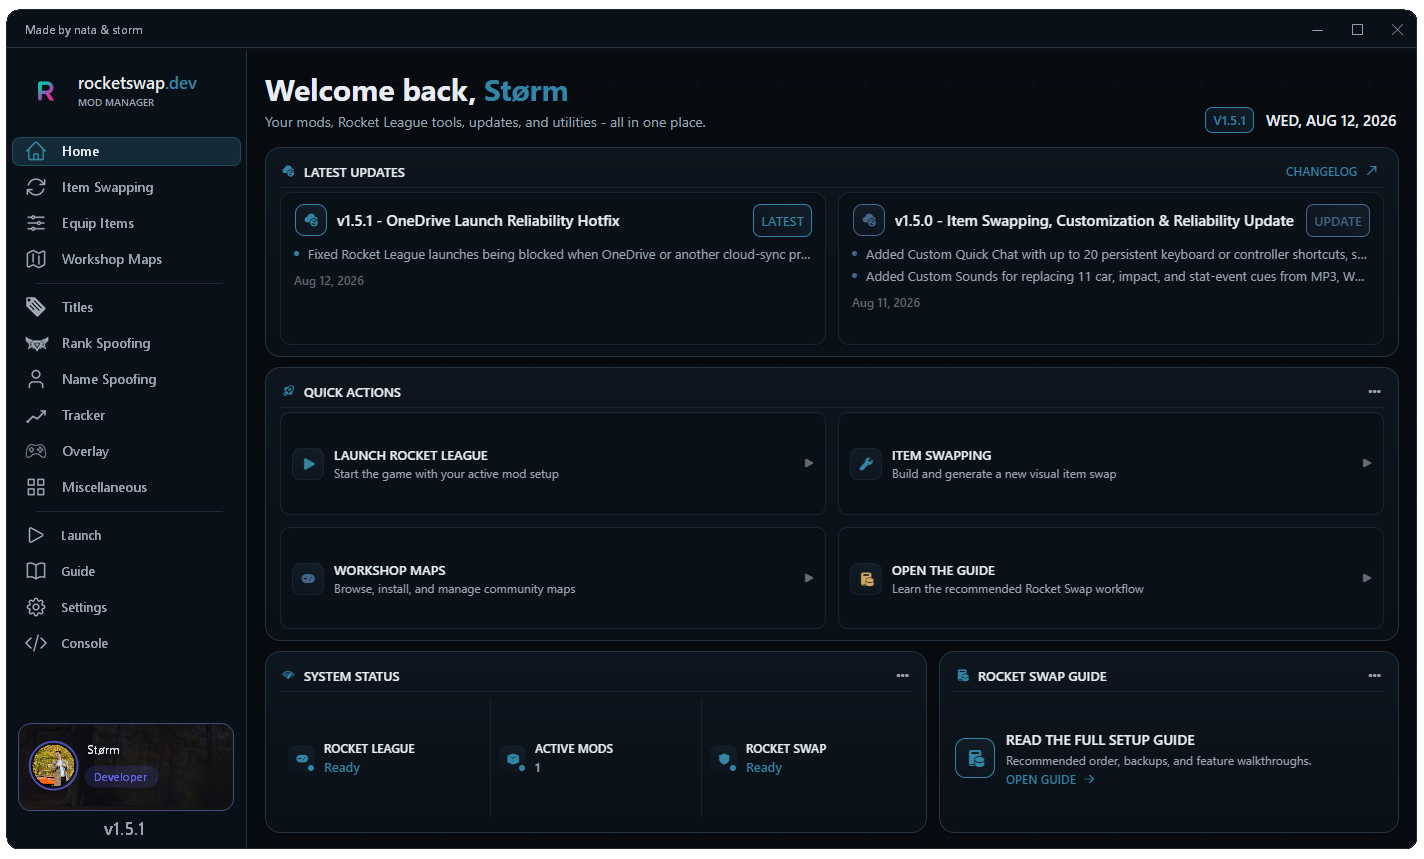Viewport: 1424px width, 859px height.
Task: Click the Active Mods cube icon
Action: coord(514,758)
